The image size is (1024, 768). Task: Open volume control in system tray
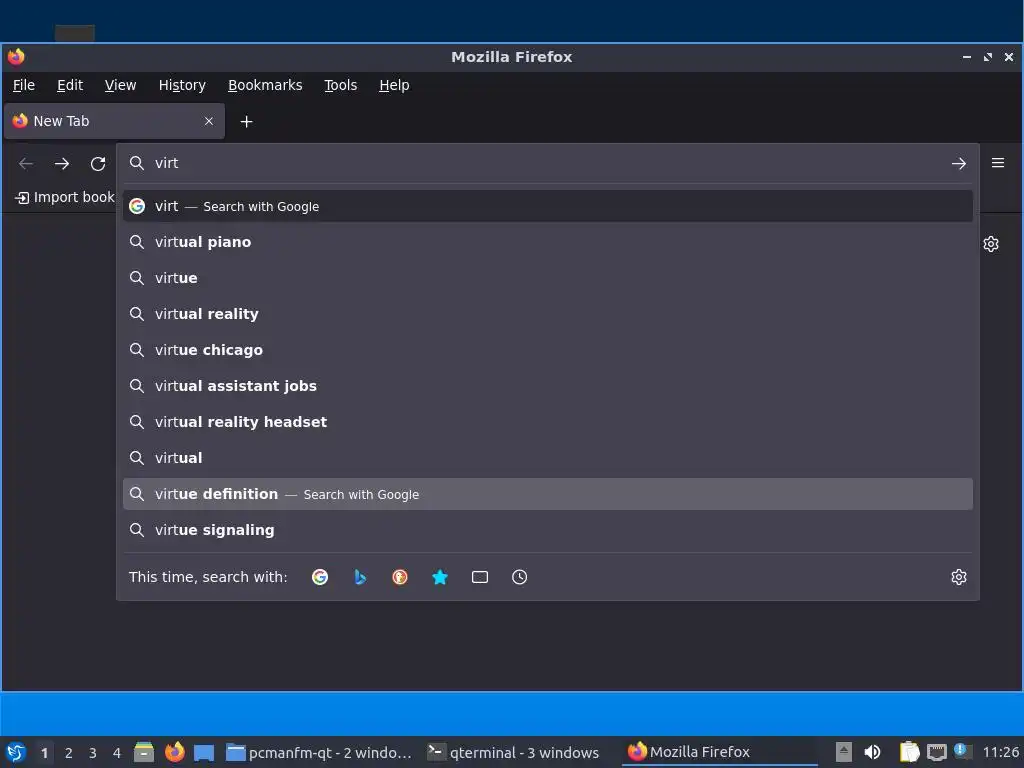tap(872, 752)
